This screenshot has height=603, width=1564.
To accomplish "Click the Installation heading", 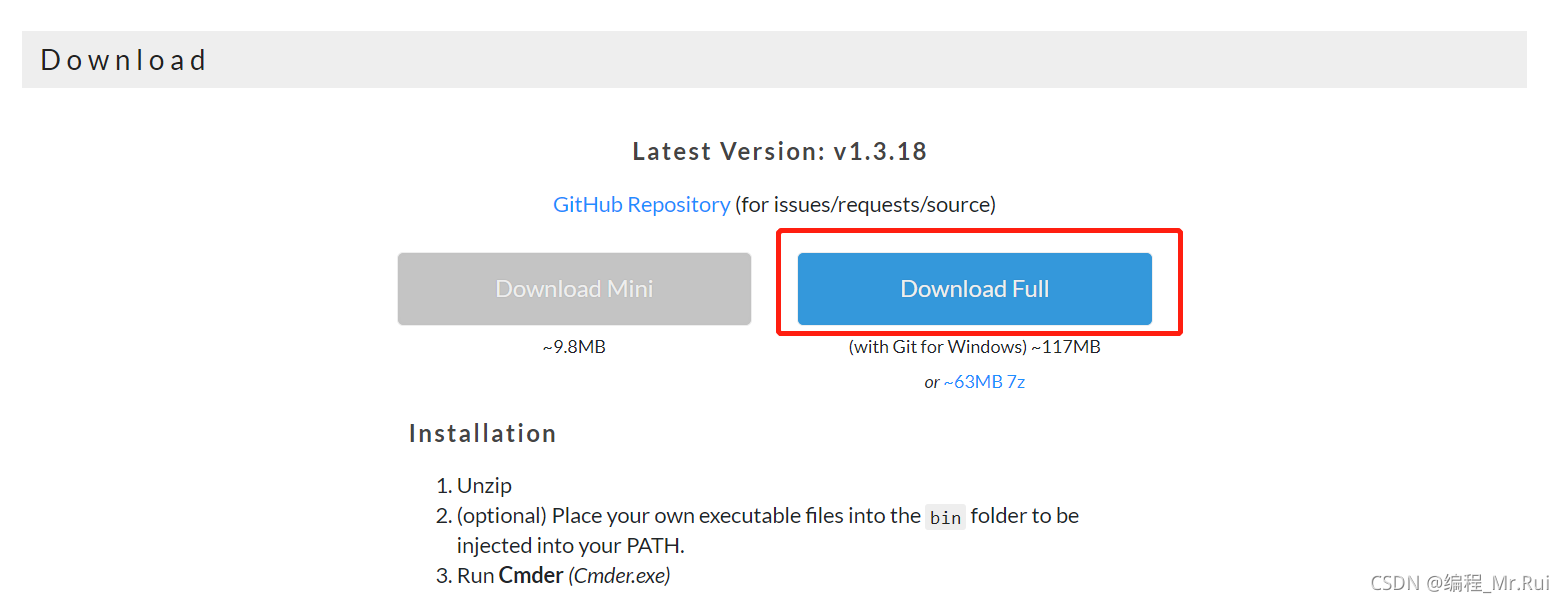I will (x=482, y=434).
